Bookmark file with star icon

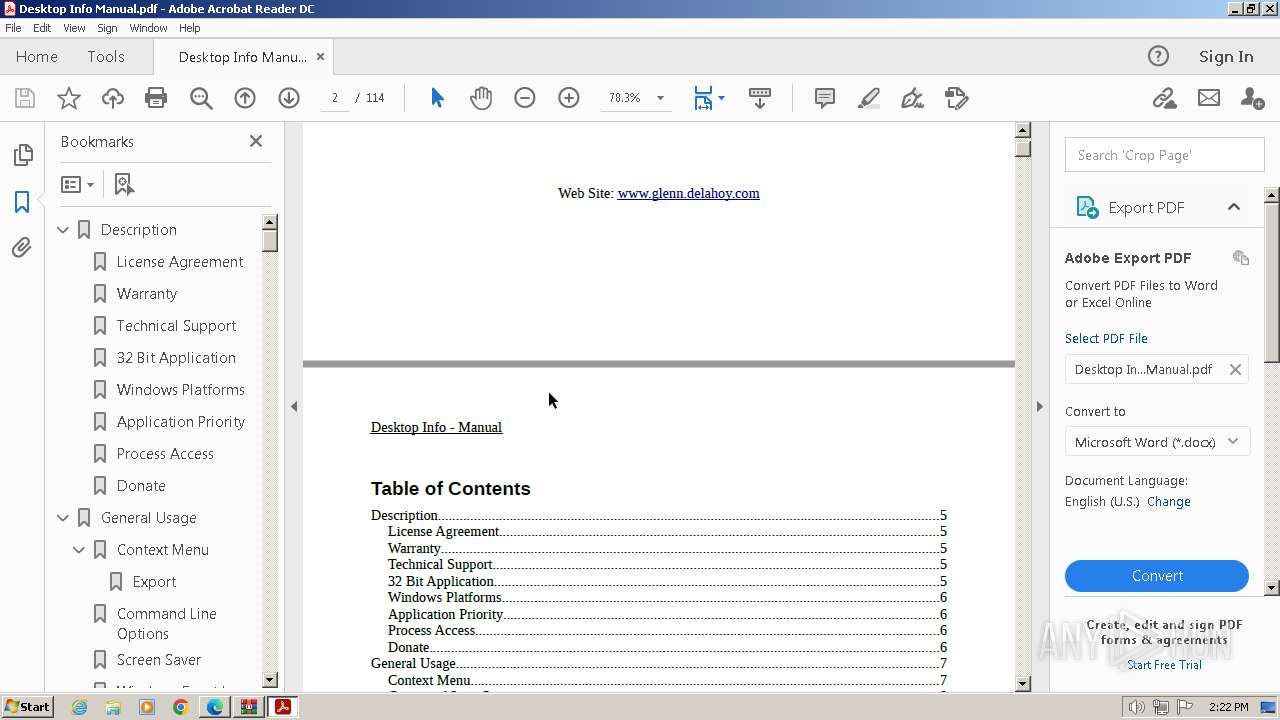[x=69, y=98]
